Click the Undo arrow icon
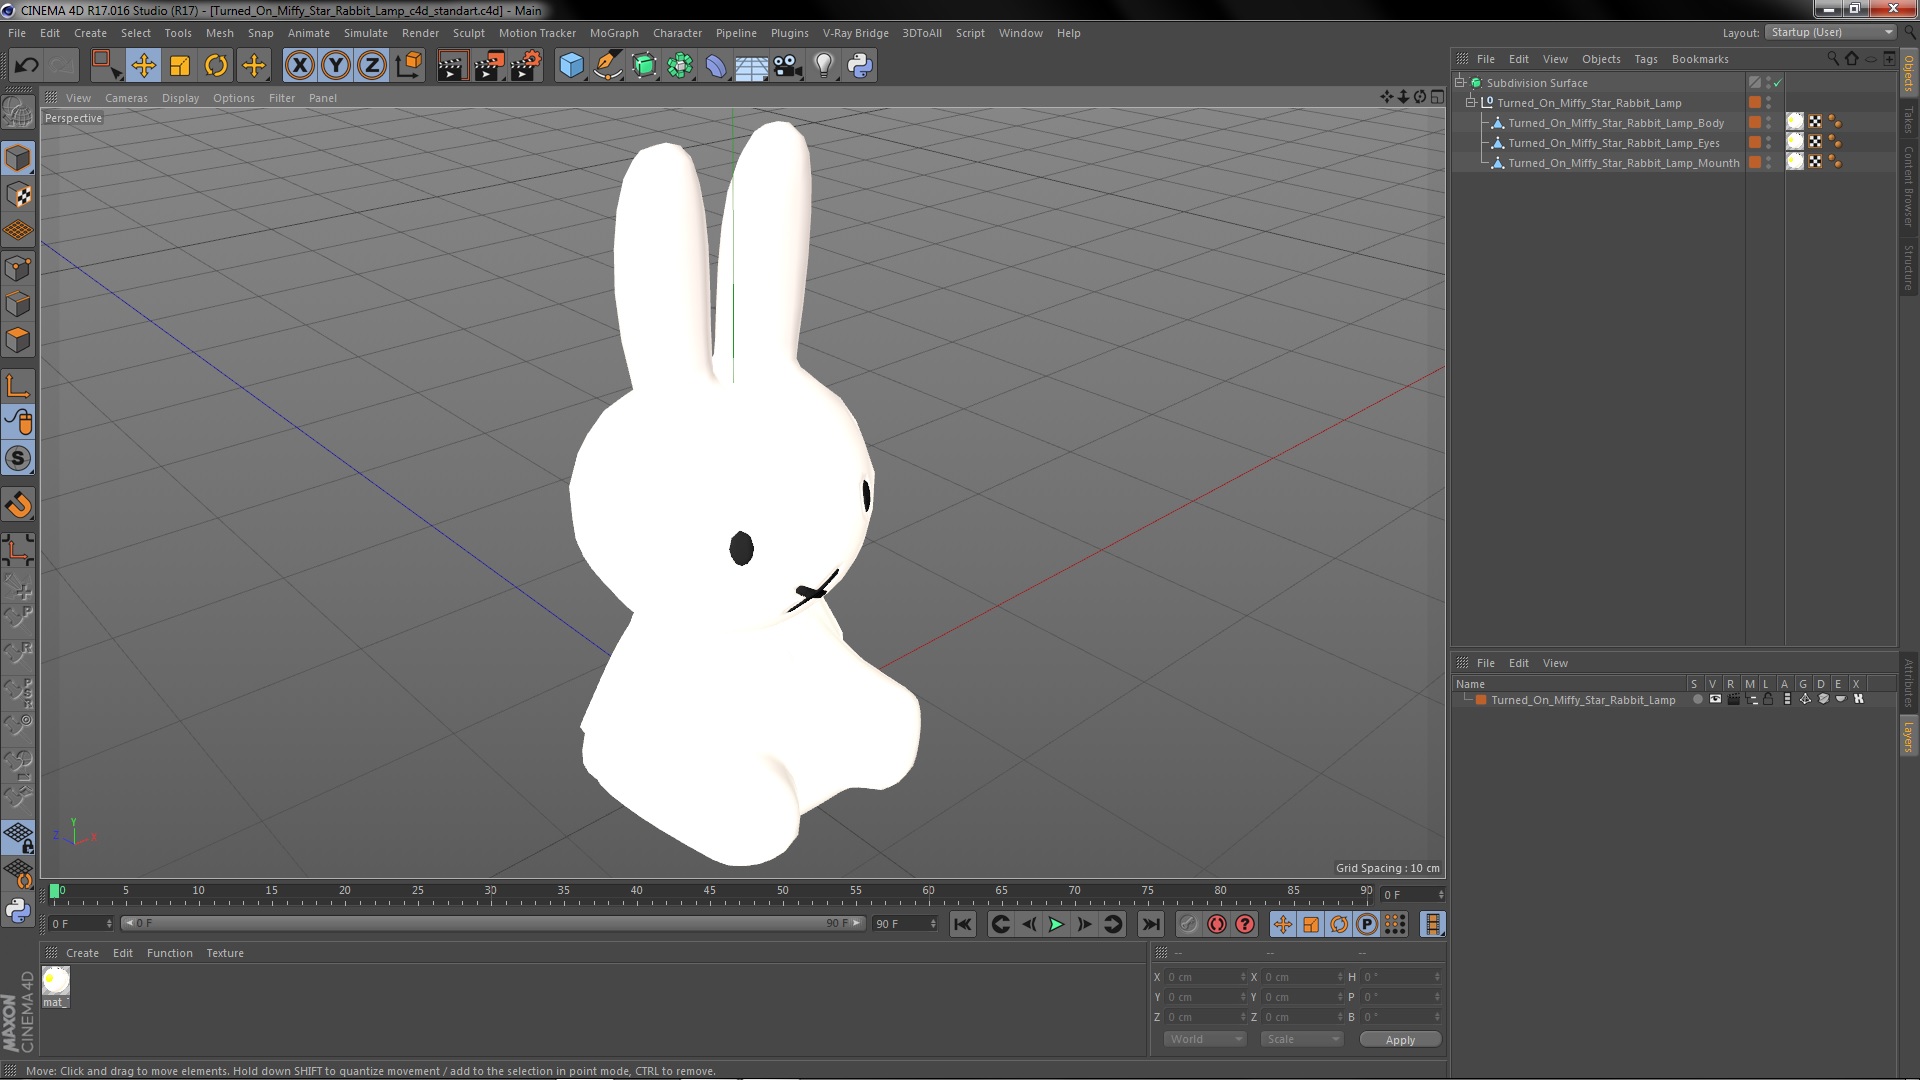Screen dimensions: 1920x1080 26,66
